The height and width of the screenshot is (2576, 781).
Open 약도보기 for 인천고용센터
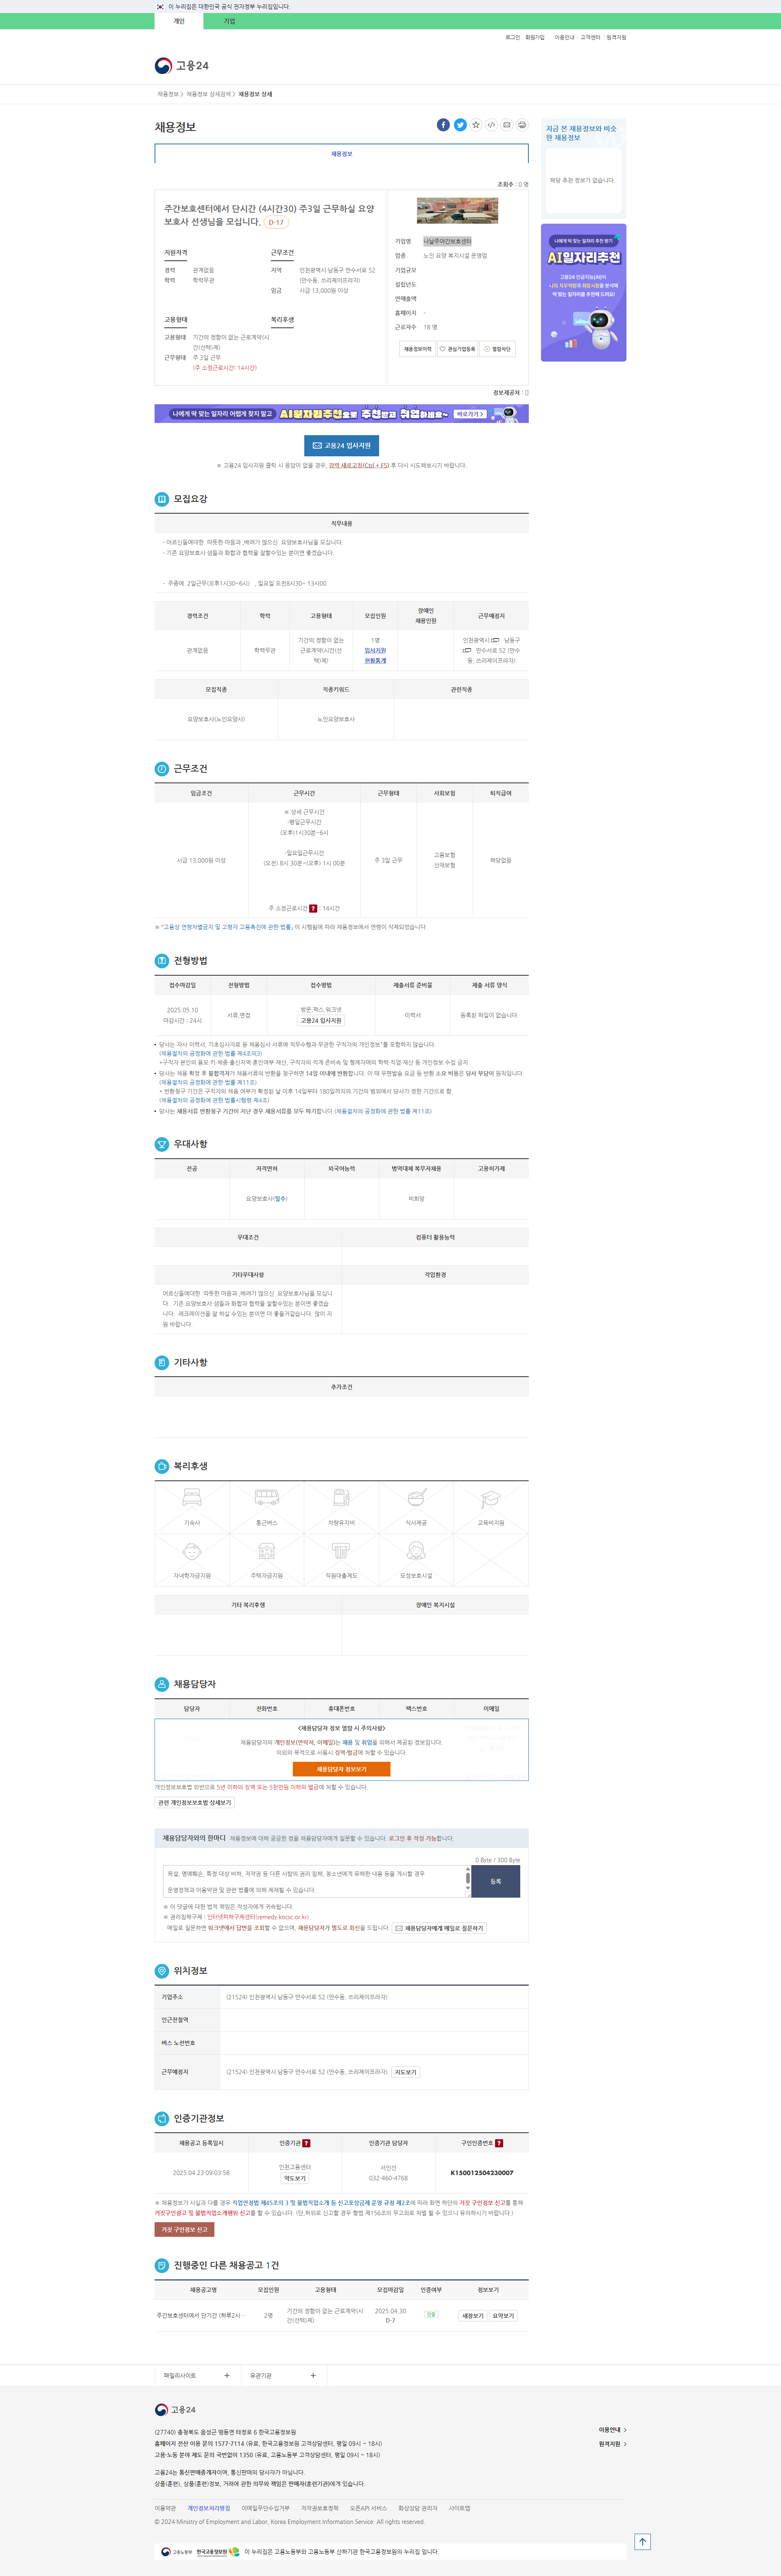coord(295,2178)
